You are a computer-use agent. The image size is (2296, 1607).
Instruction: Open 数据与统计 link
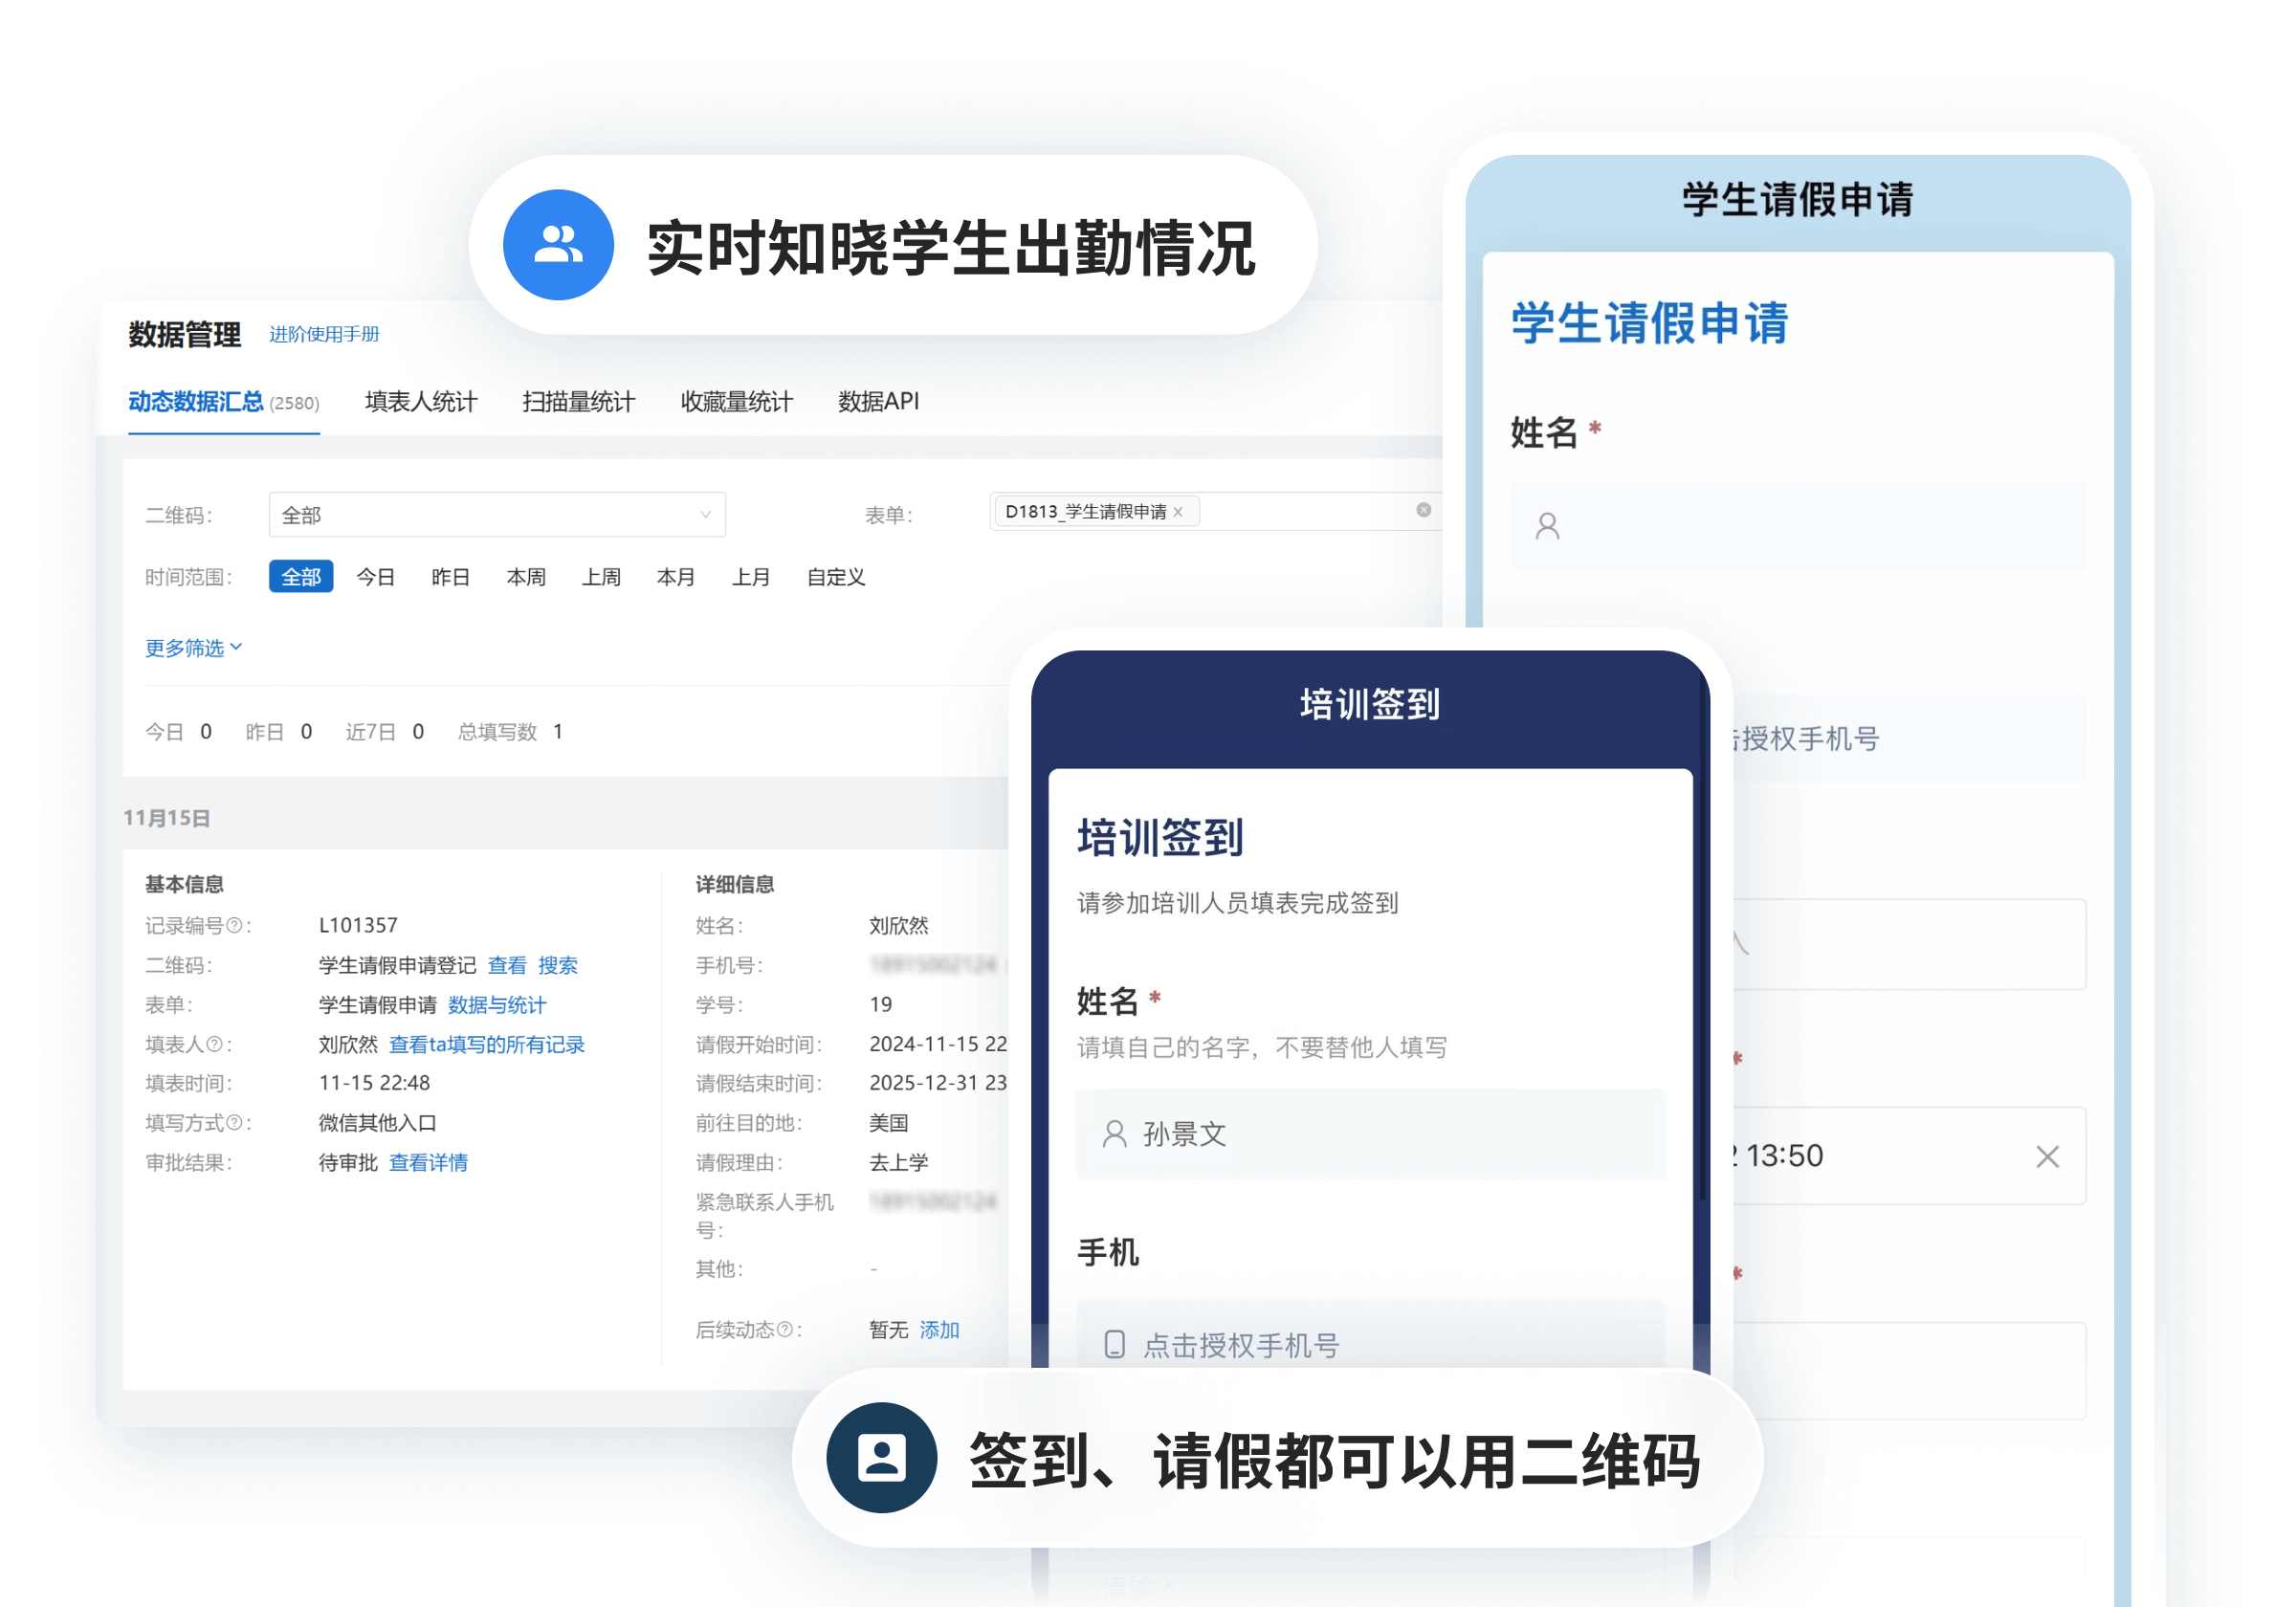point(497,1005)
